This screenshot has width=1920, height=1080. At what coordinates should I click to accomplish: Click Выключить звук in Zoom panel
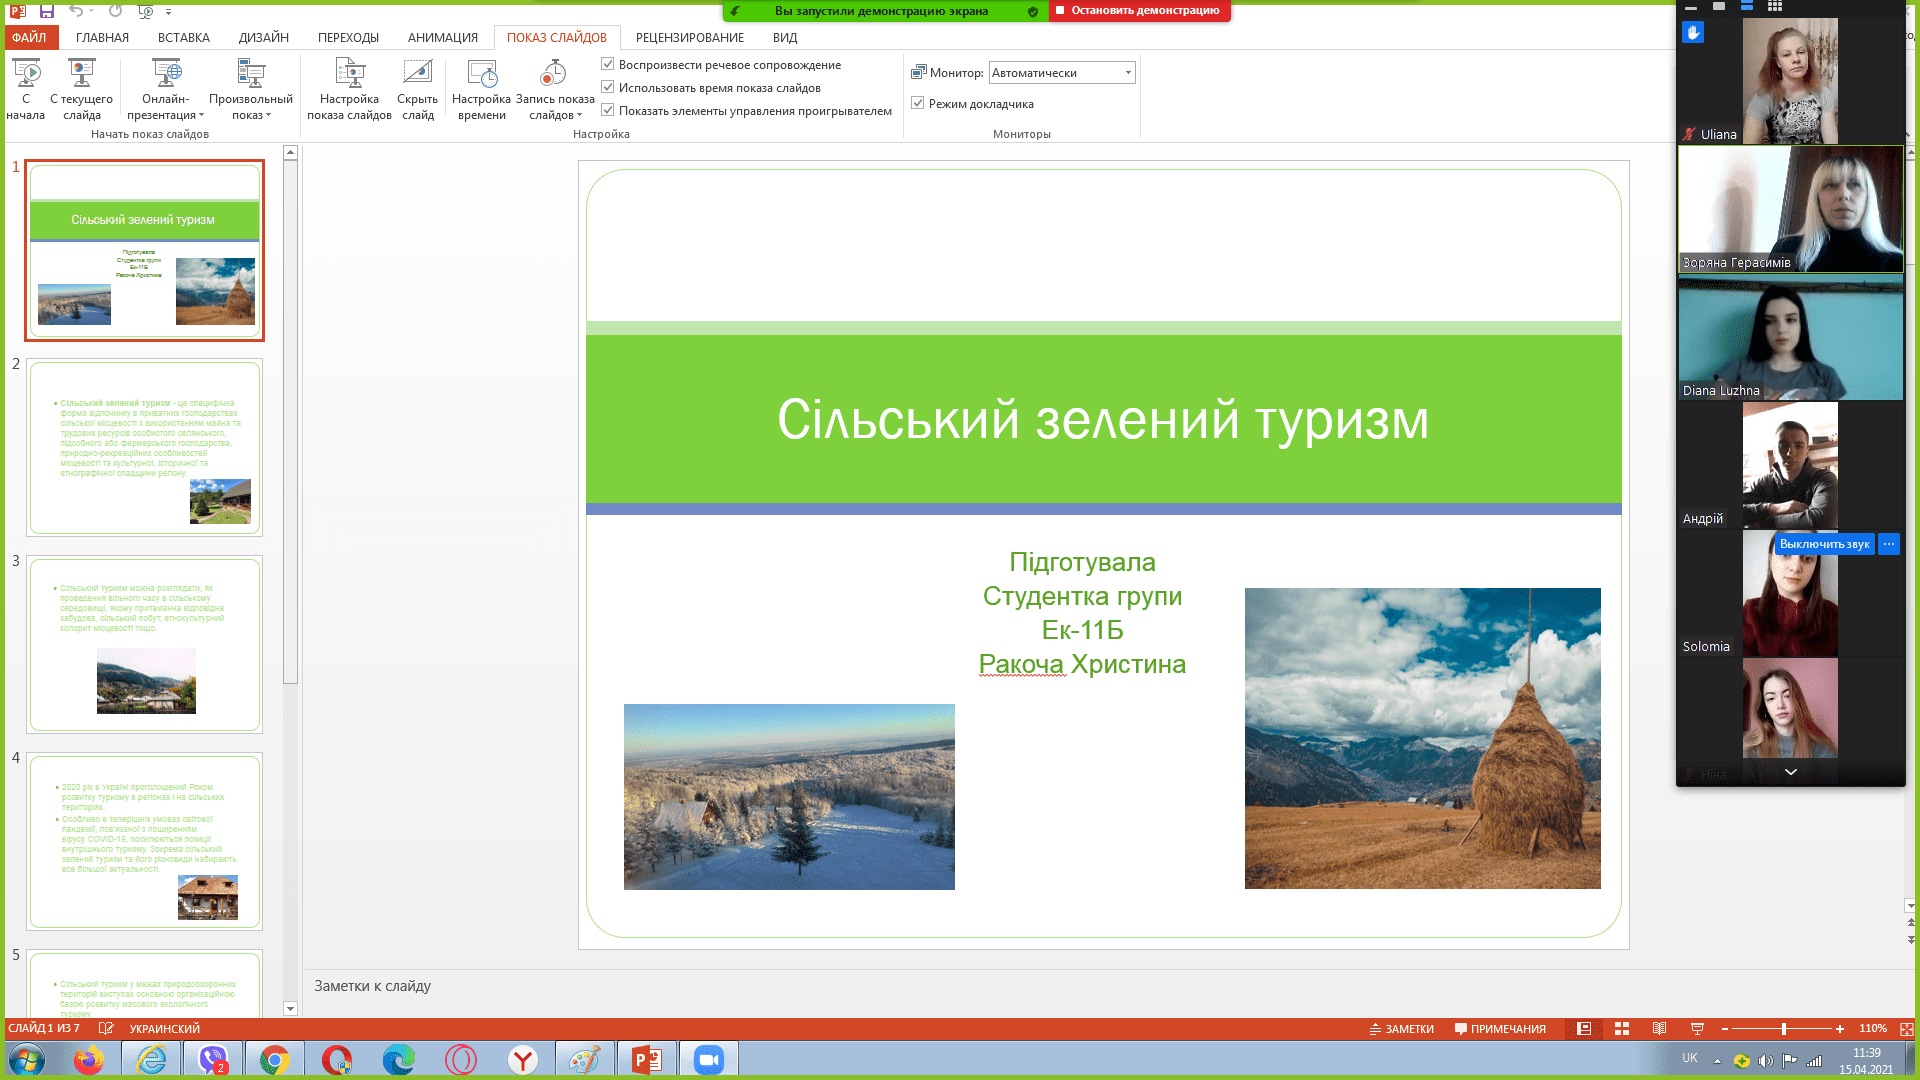(1824, 544)
